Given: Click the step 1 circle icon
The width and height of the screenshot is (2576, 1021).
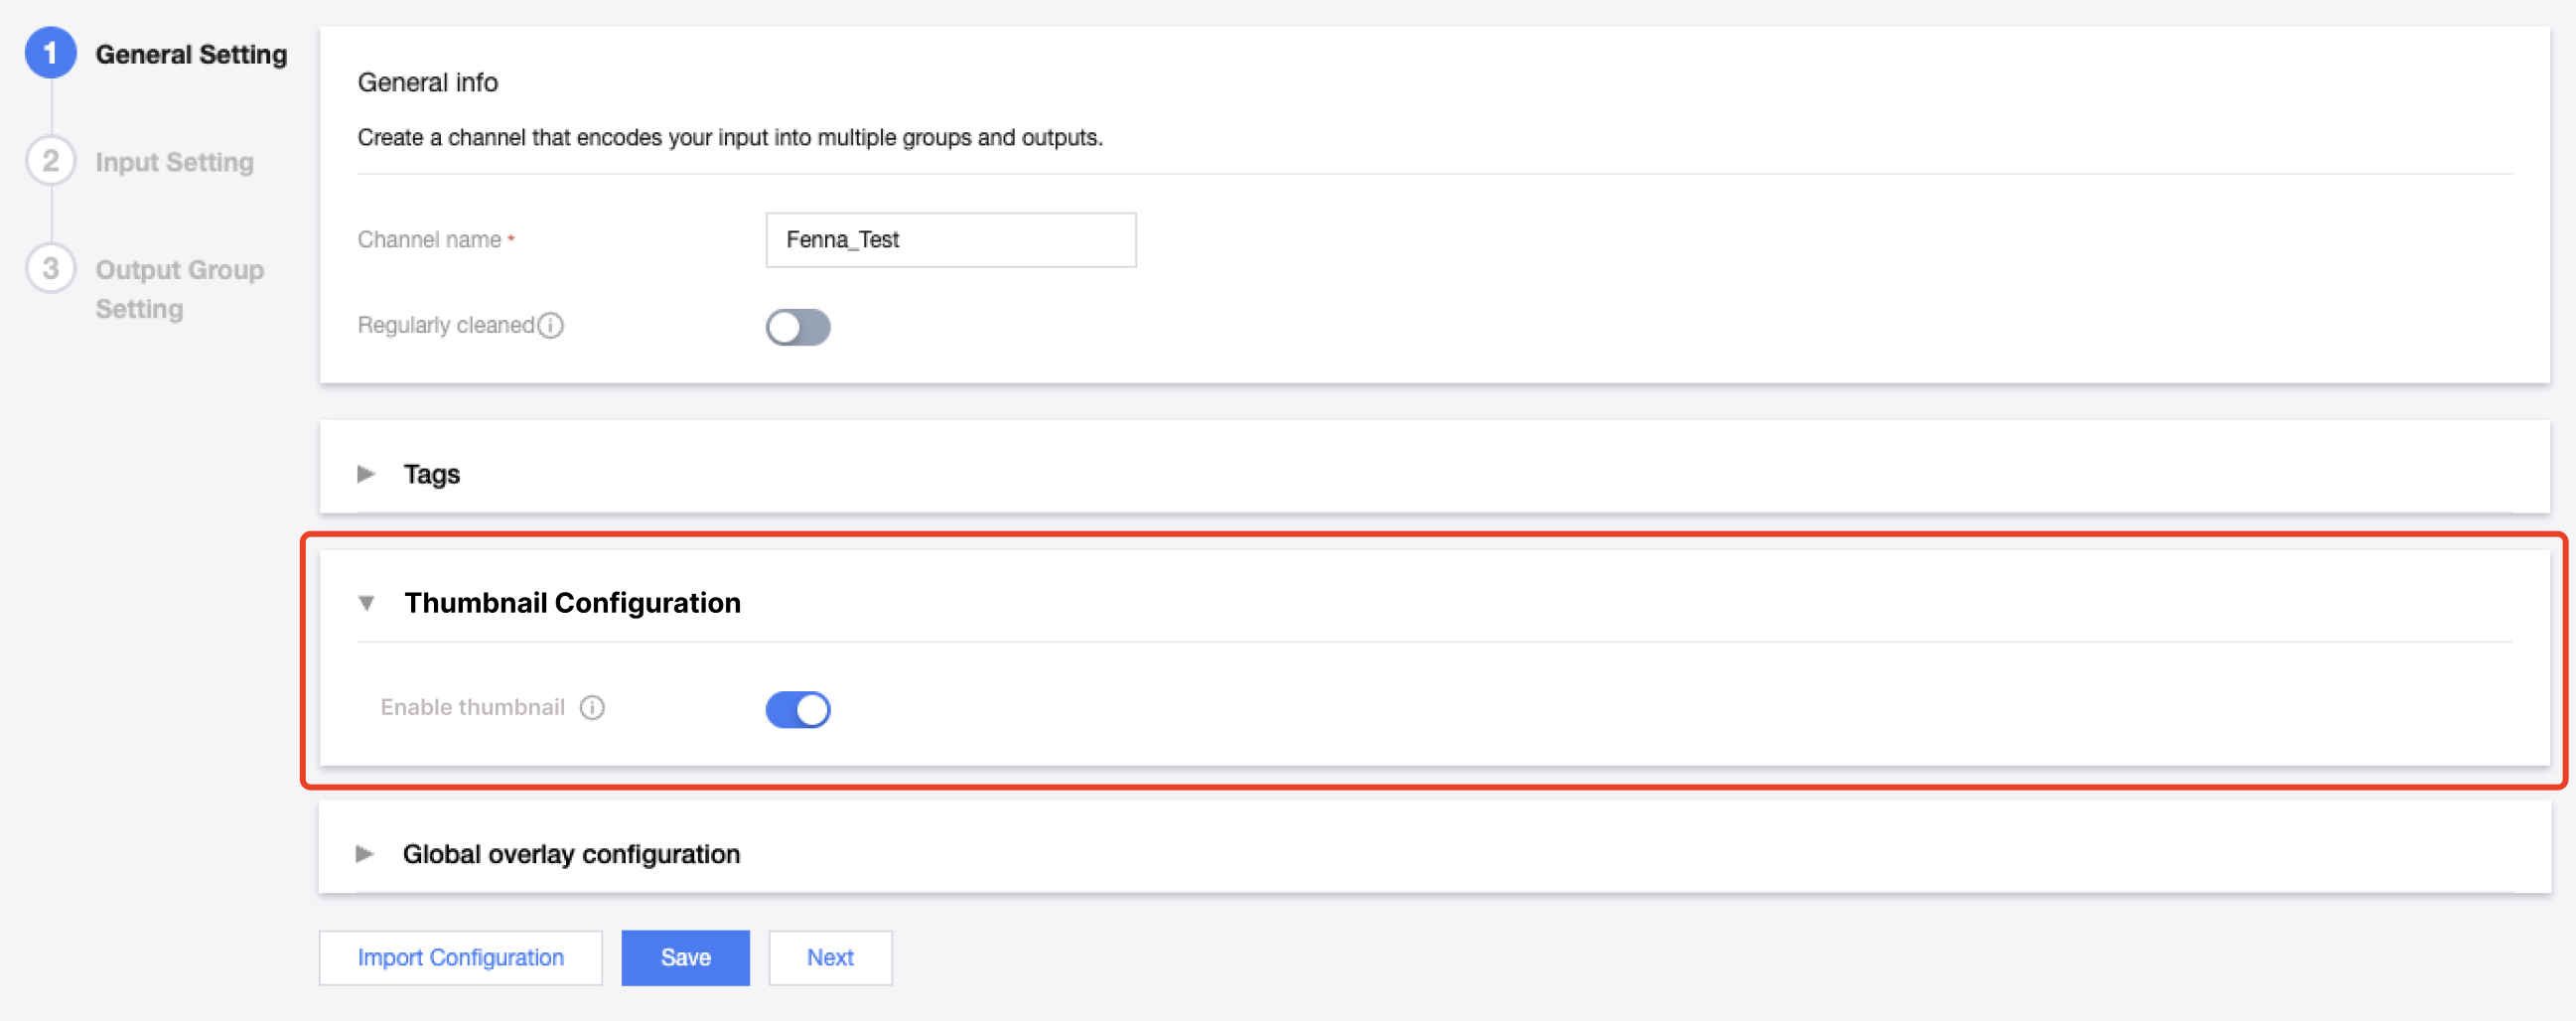Looking at the screenshot, I should click(x=50, y=54).
